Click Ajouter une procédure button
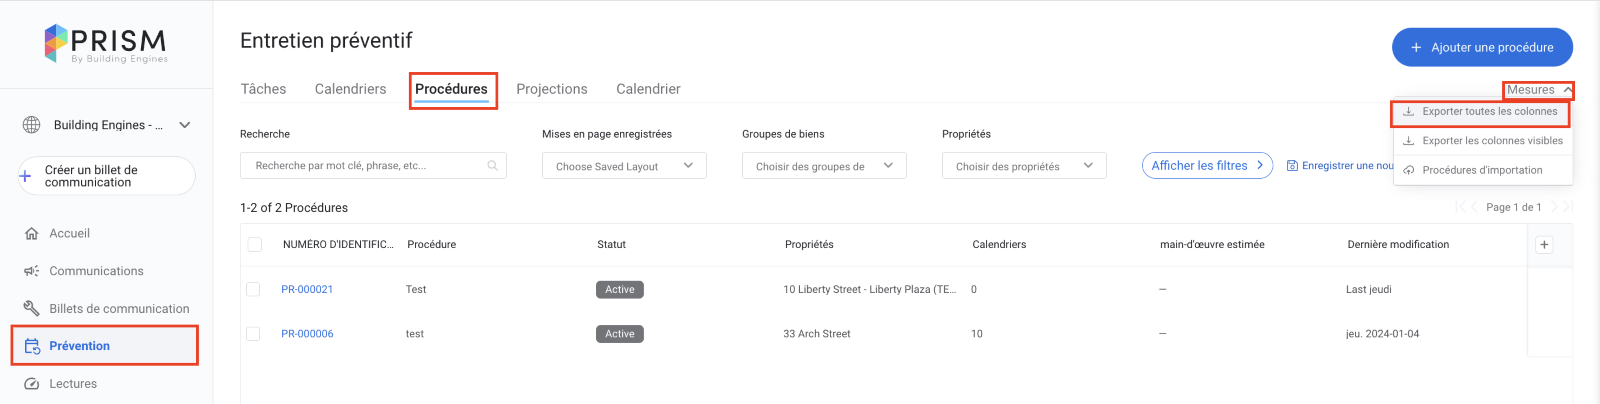 point(1482,47)
